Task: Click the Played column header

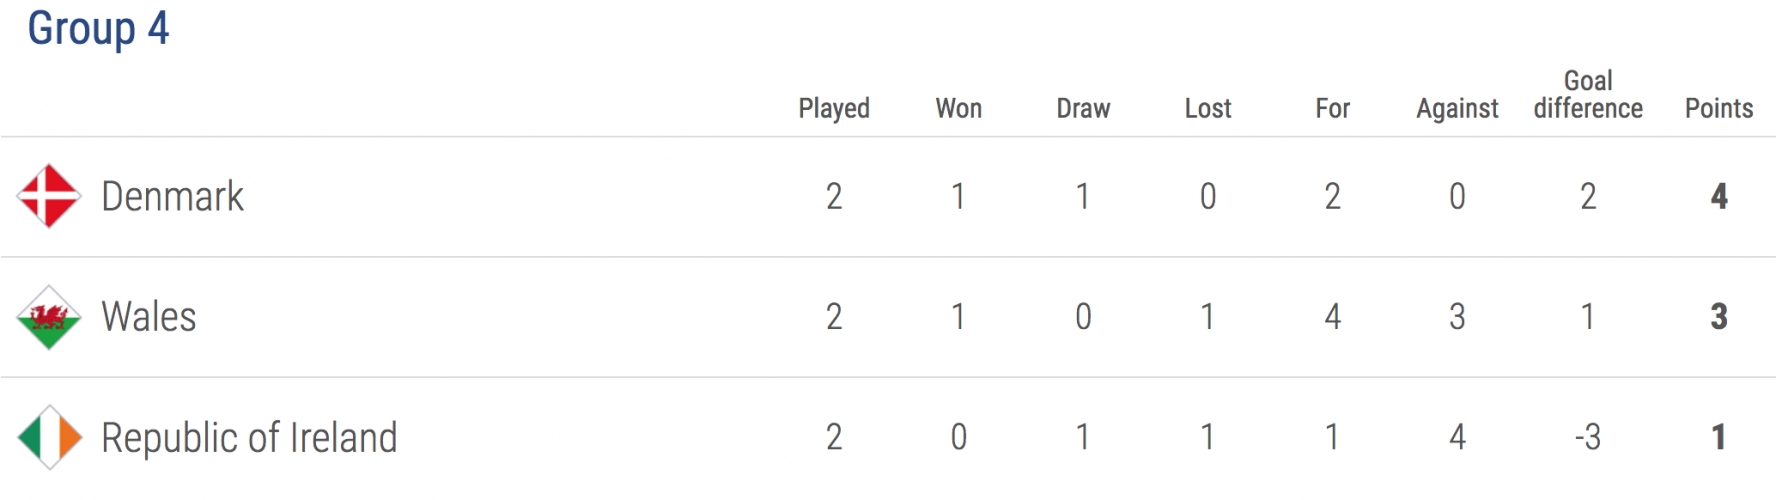Action: point(834,108)
